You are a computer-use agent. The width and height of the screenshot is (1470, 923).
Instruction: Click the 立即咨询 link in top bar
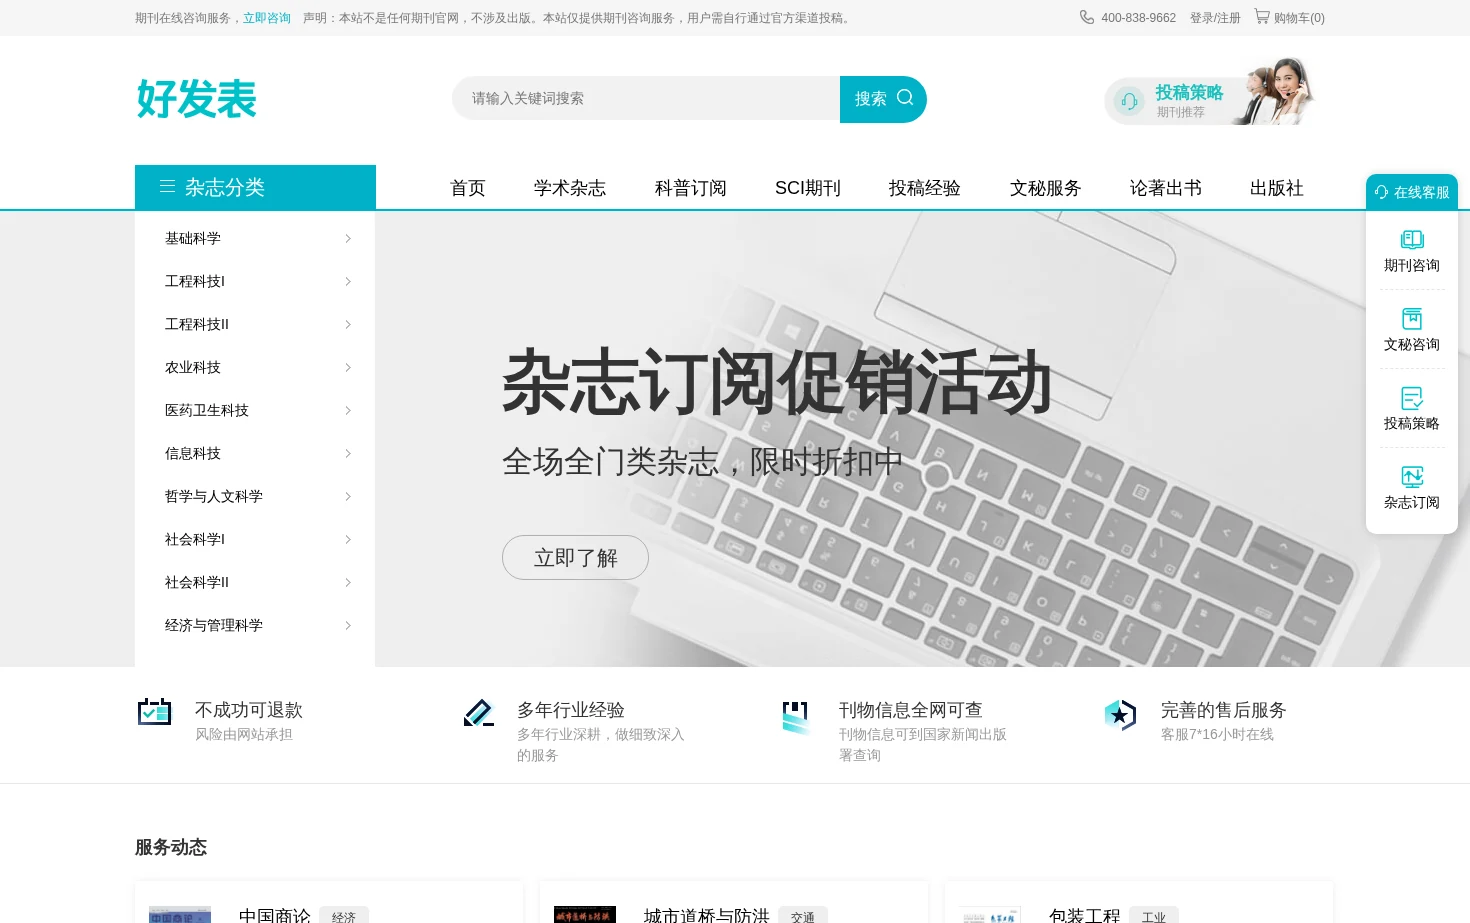[x=267, y=18]
